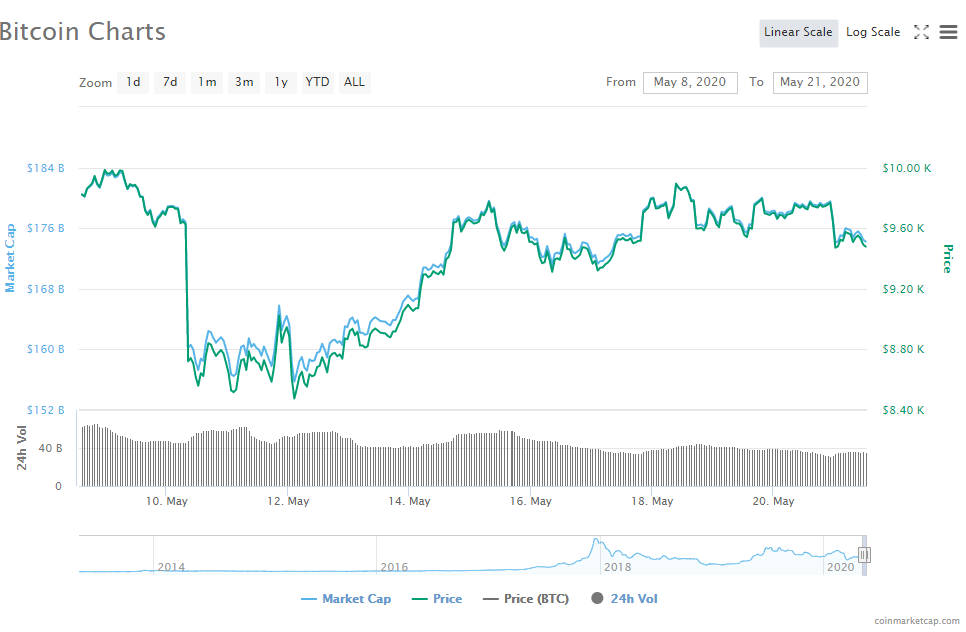Zoom chart to 1y
Image resolution: width=966 pixels, height=632 pixels.
281,82
